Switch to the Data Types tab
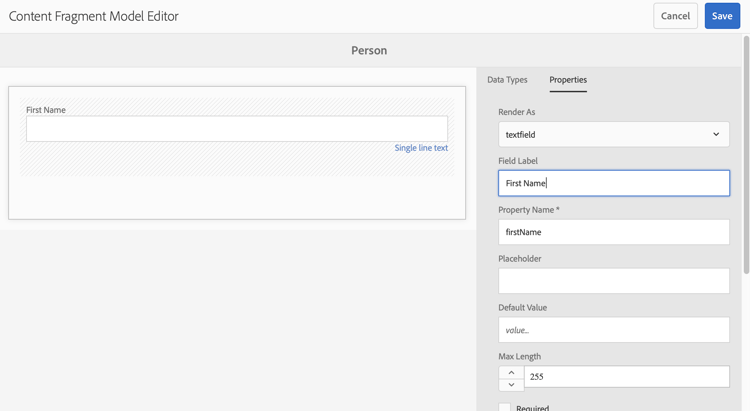The width and height of the screenshot is (750, 411). point(507,80)
